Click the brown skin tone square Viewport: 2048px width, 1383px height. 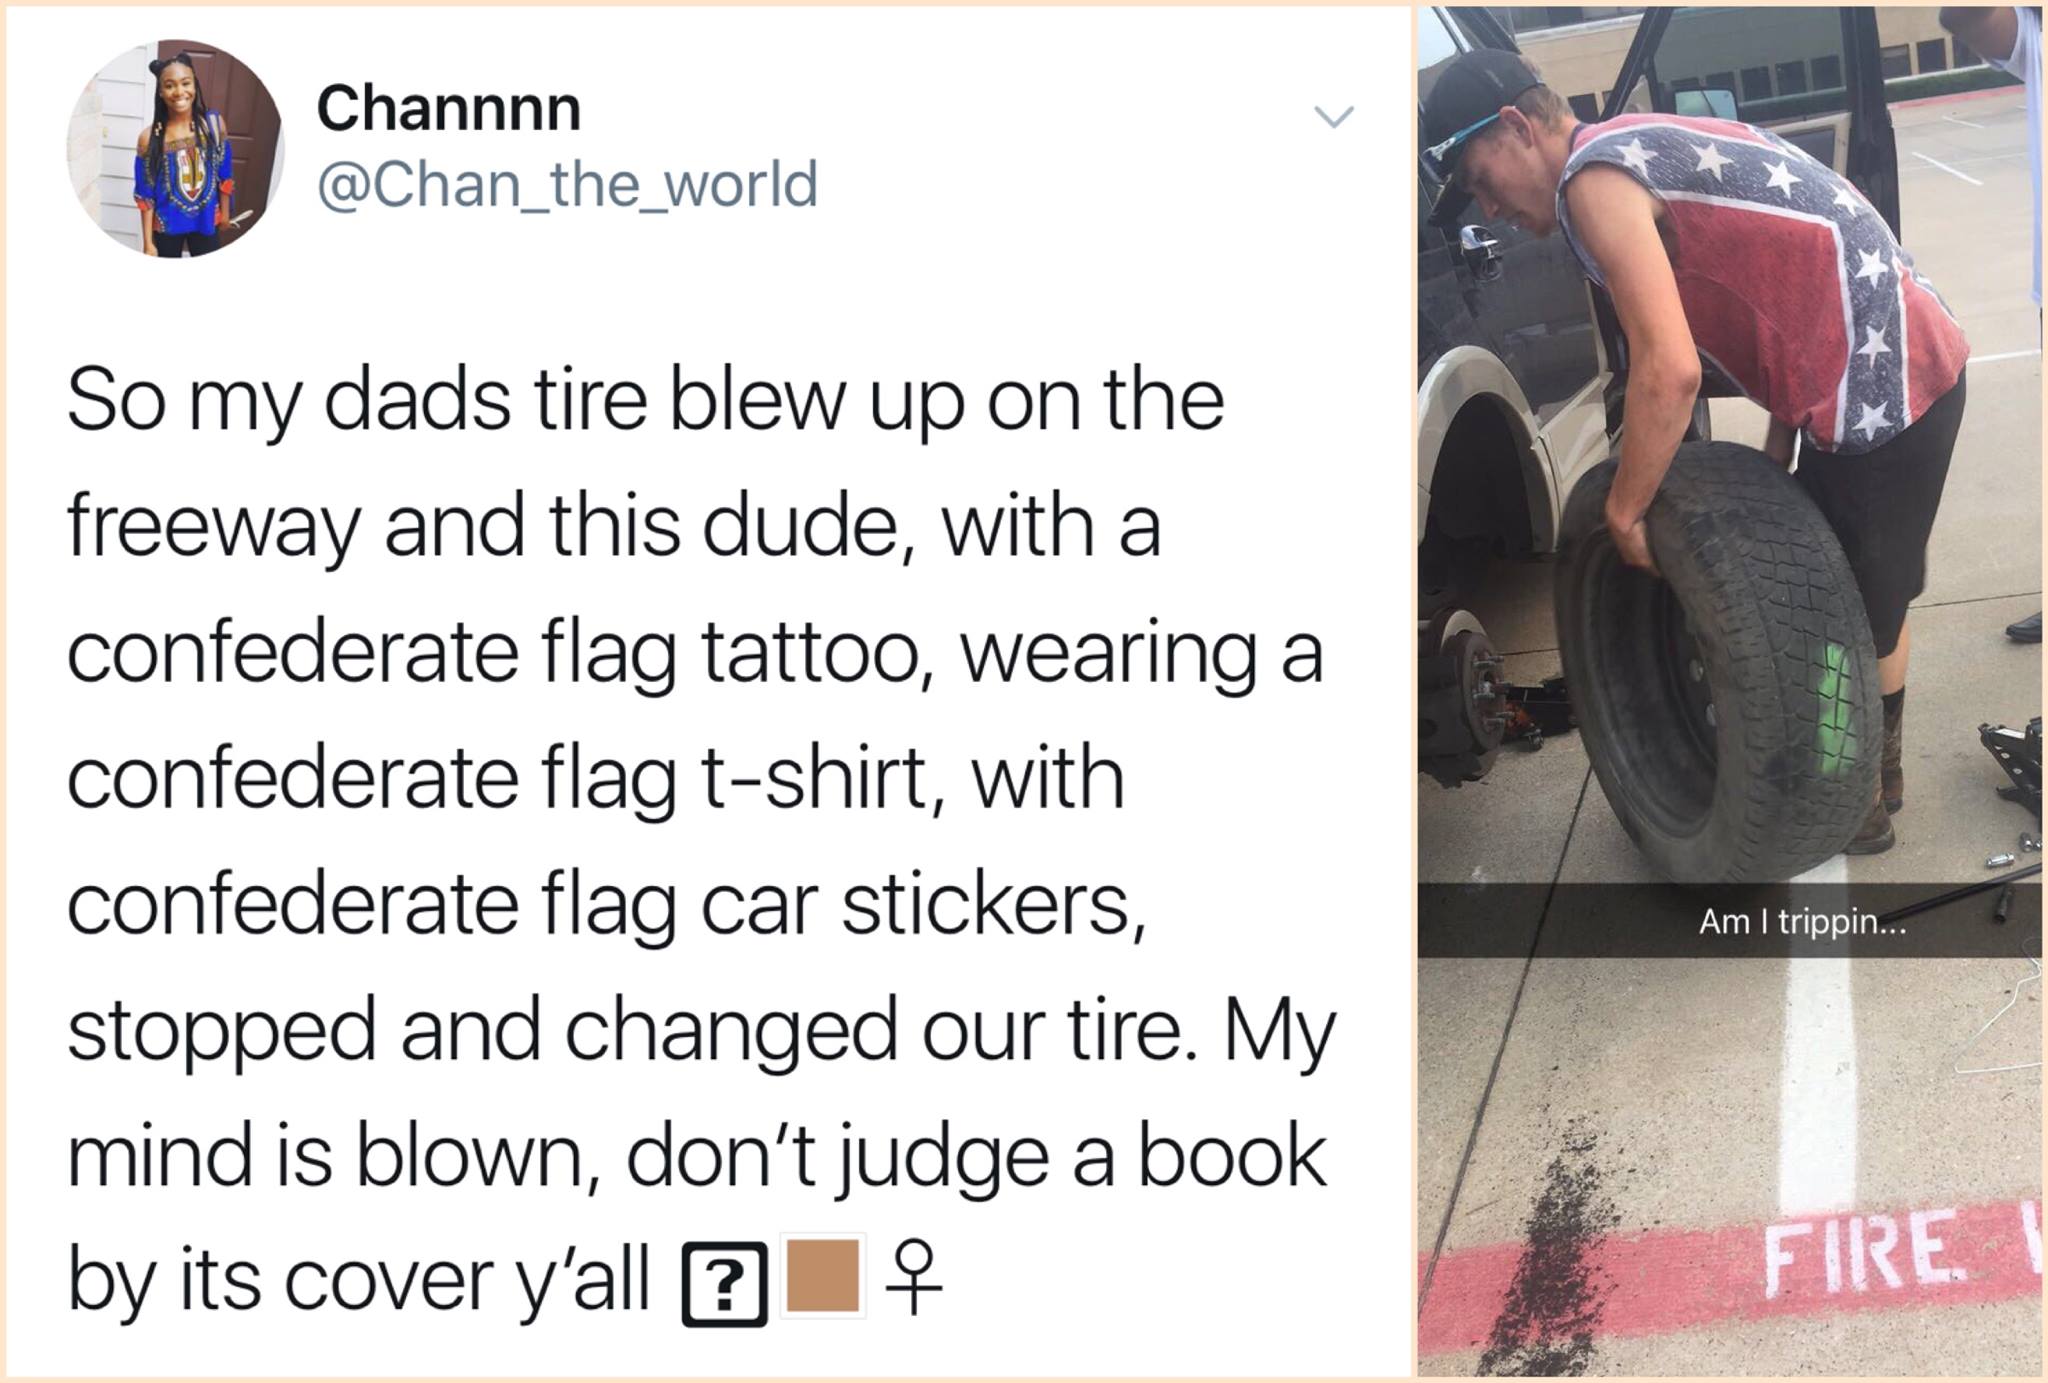[x=822, y=1275]
